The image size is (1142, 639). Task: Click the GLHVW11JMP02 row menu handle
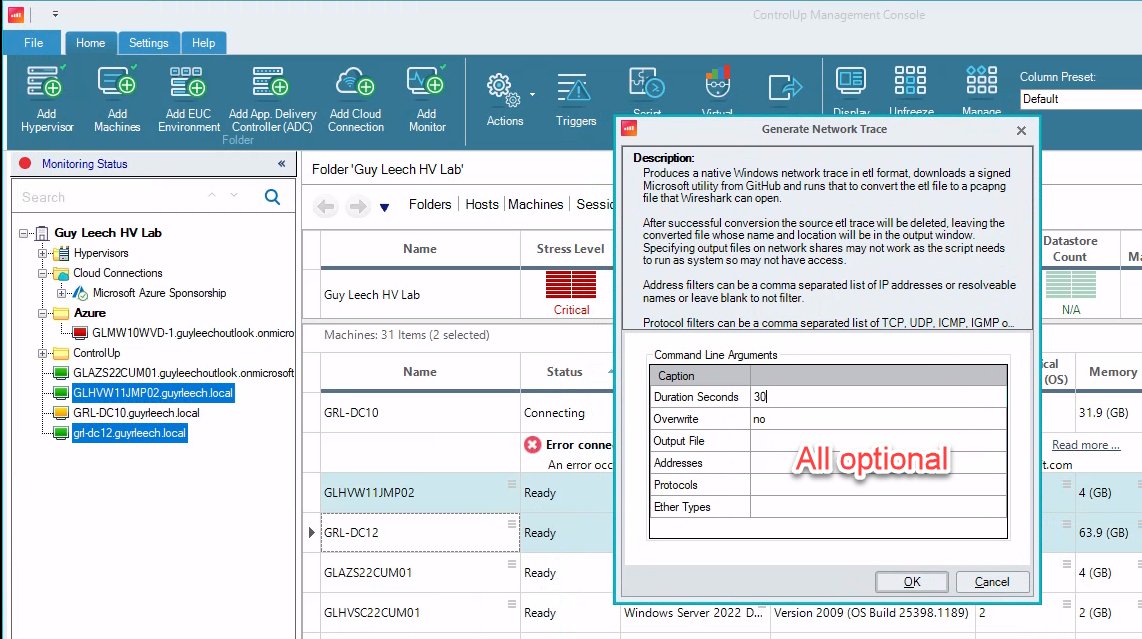pos(511,484)
